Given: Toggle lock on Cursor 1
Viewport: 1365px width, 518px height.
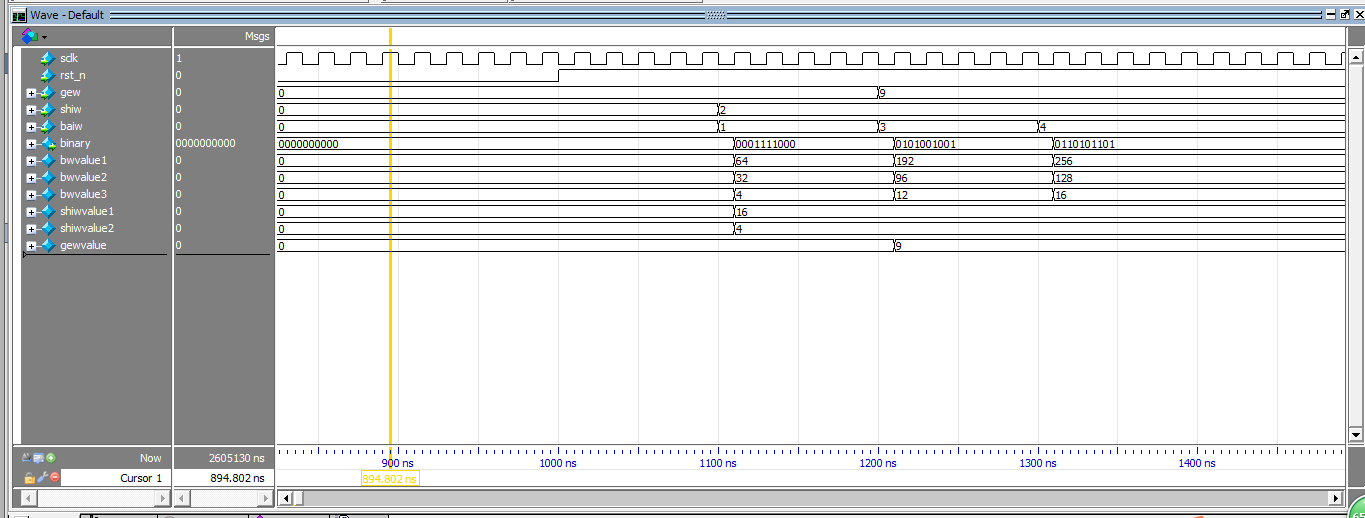Looking at the screenshot, I should (x=30, y=478).
